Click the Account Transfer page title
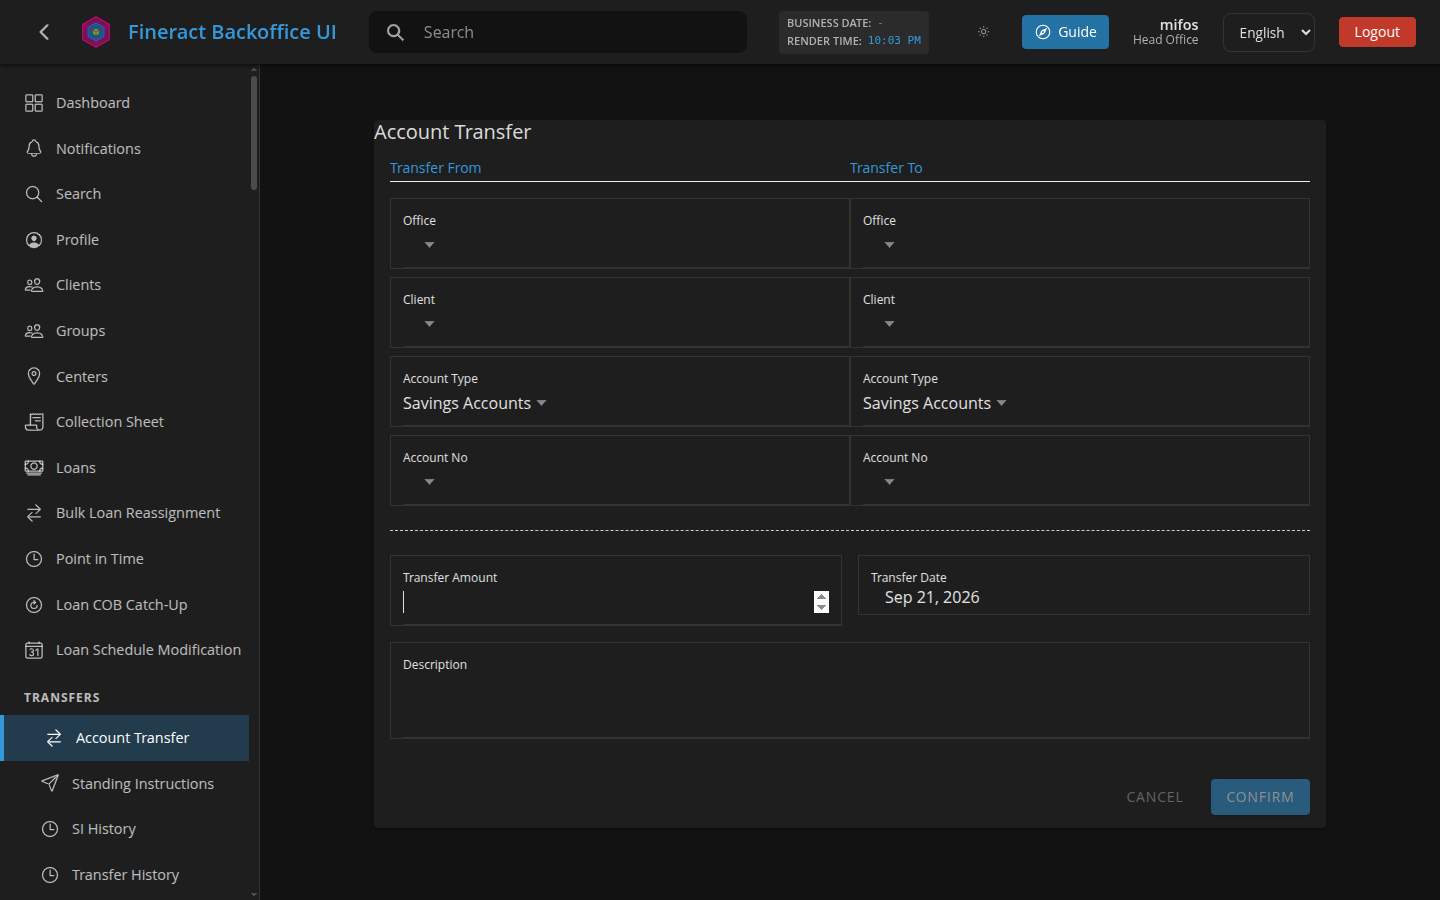Screen dimensions: 1440x900 [x=452, y=132]
